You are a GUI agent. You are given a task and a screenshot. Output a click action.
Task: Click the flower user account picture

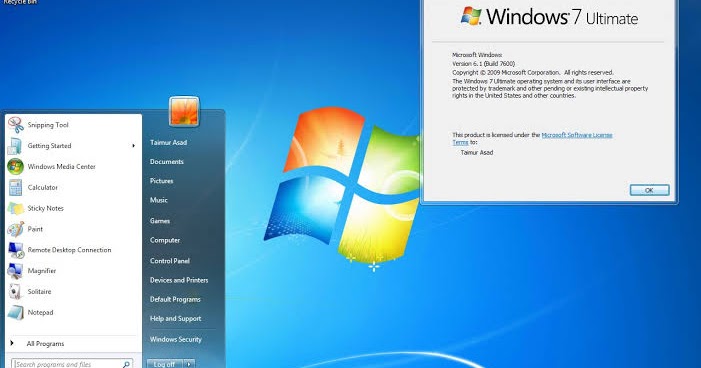click(x=184, y=111)
